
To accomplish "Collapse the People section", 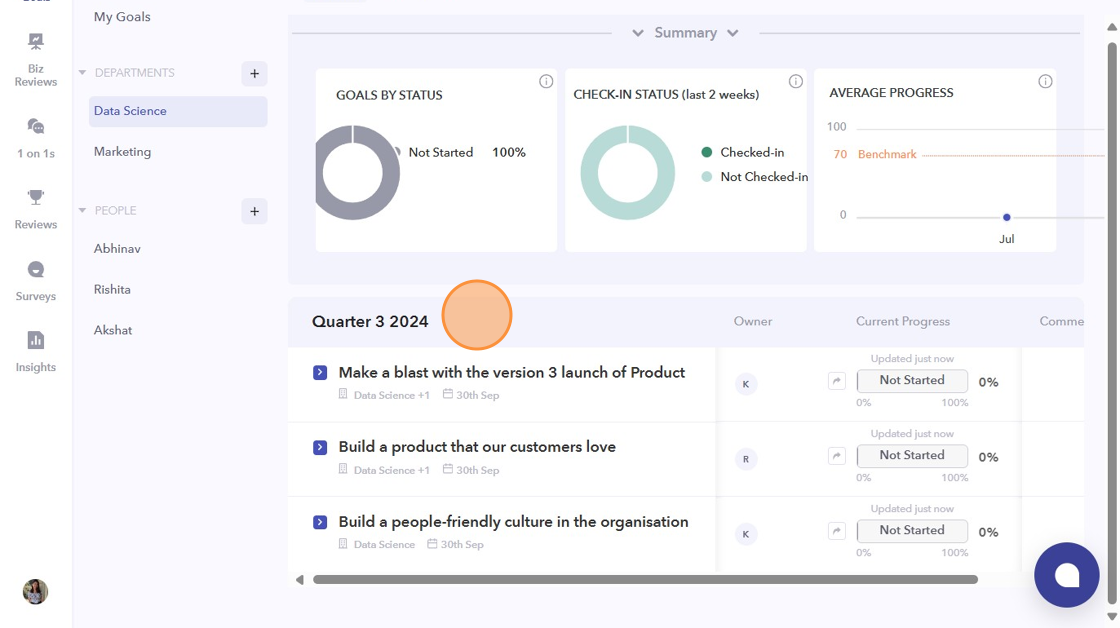I will pos(83,211).
